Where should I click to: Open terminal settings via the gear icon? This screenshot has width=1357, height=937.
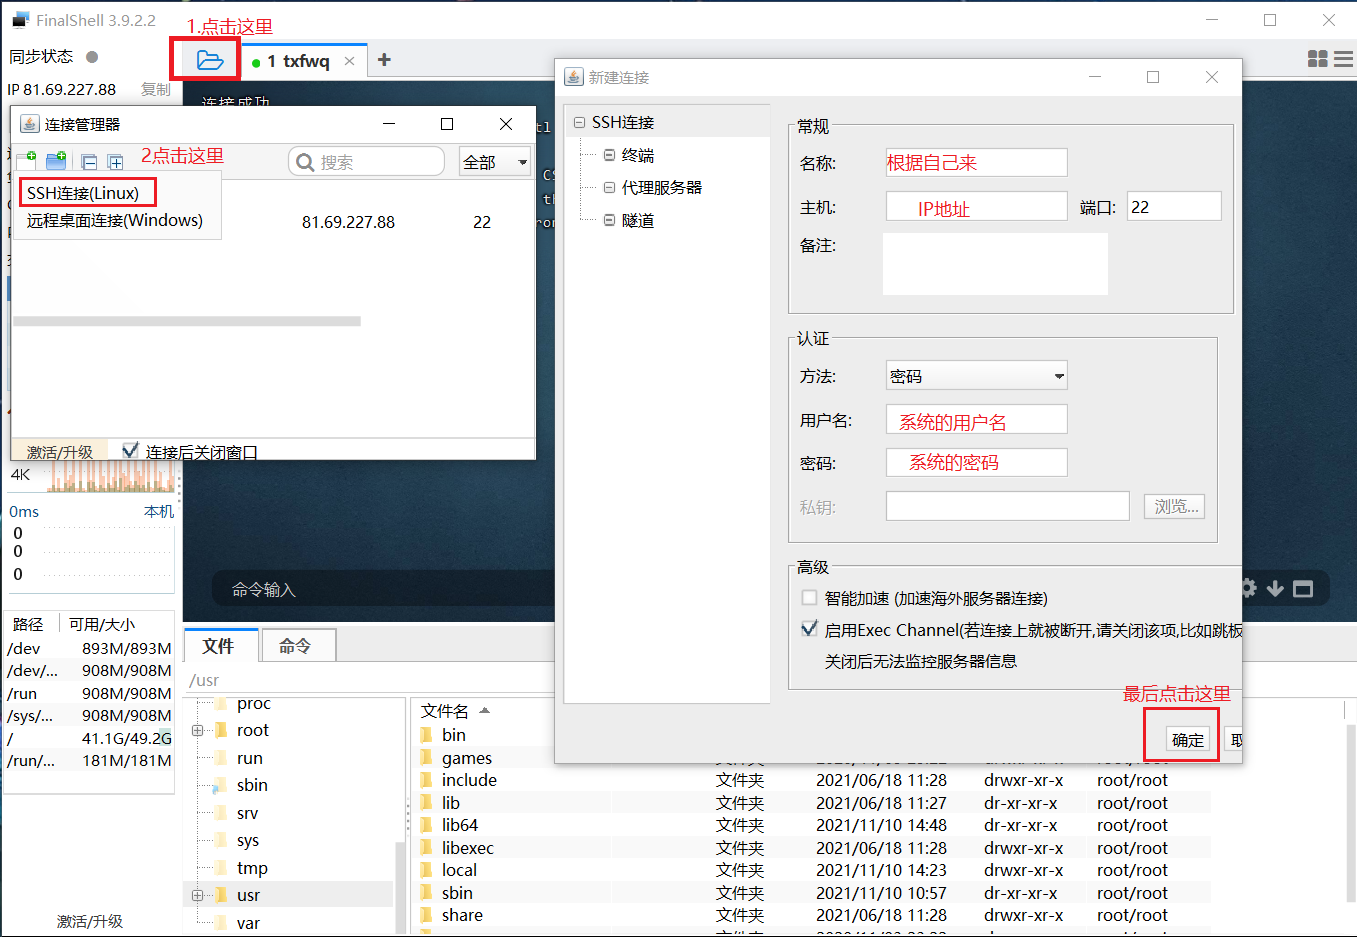tap(1248, 589)
